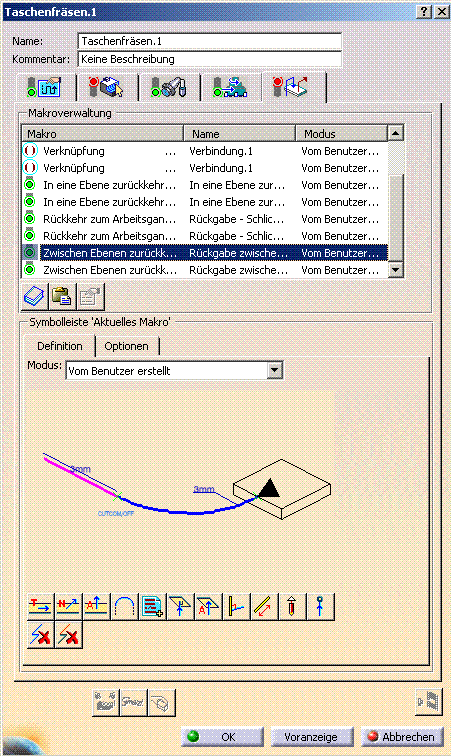
Task: Add an axial motion icon
Action: [96, 606]
